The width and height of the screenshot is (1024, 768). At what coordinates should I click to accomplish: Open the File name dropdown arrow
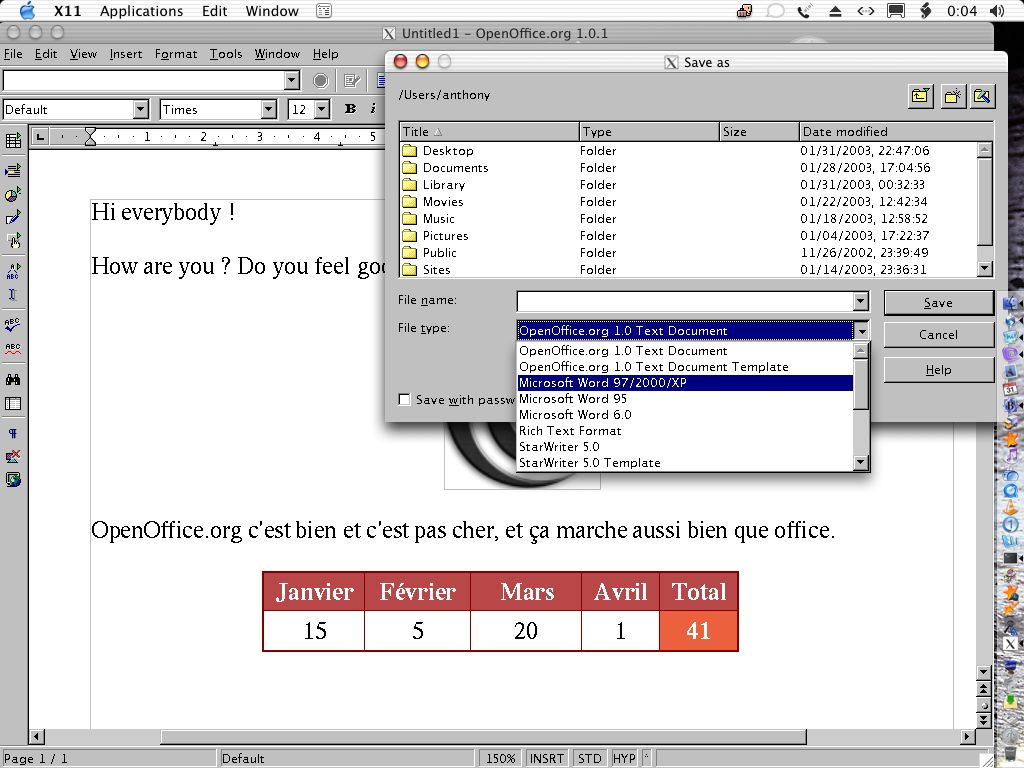tap(861, 301)
